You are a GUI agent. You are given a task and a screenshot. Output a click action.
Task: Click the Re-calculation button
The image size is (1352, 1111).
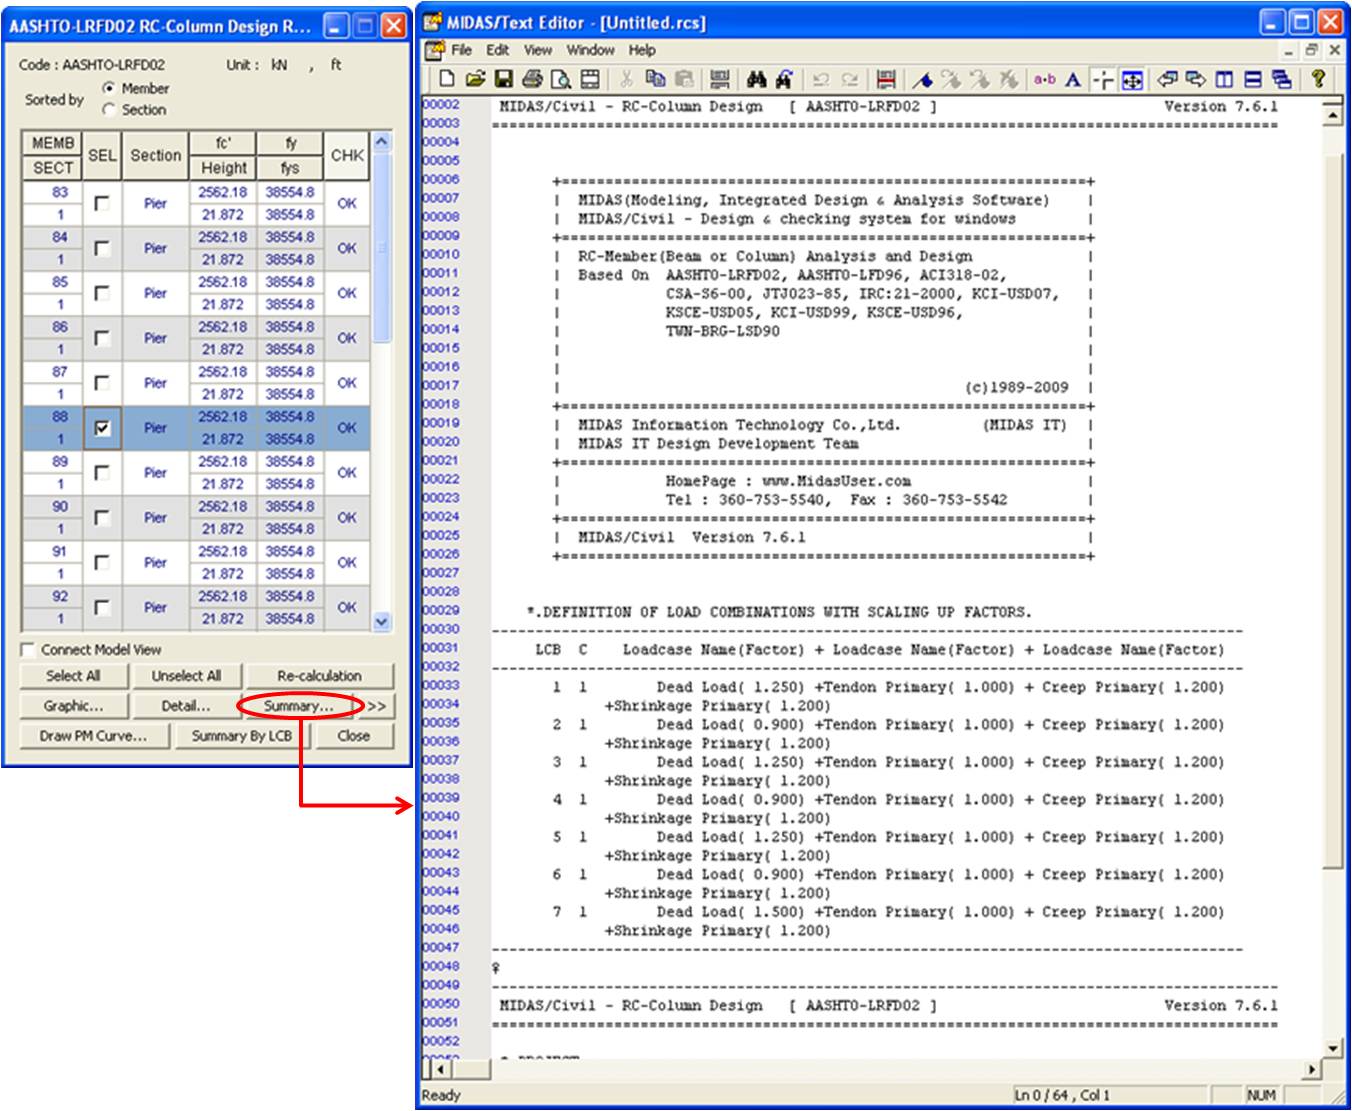pyautogui.click(x=319, y=676)
